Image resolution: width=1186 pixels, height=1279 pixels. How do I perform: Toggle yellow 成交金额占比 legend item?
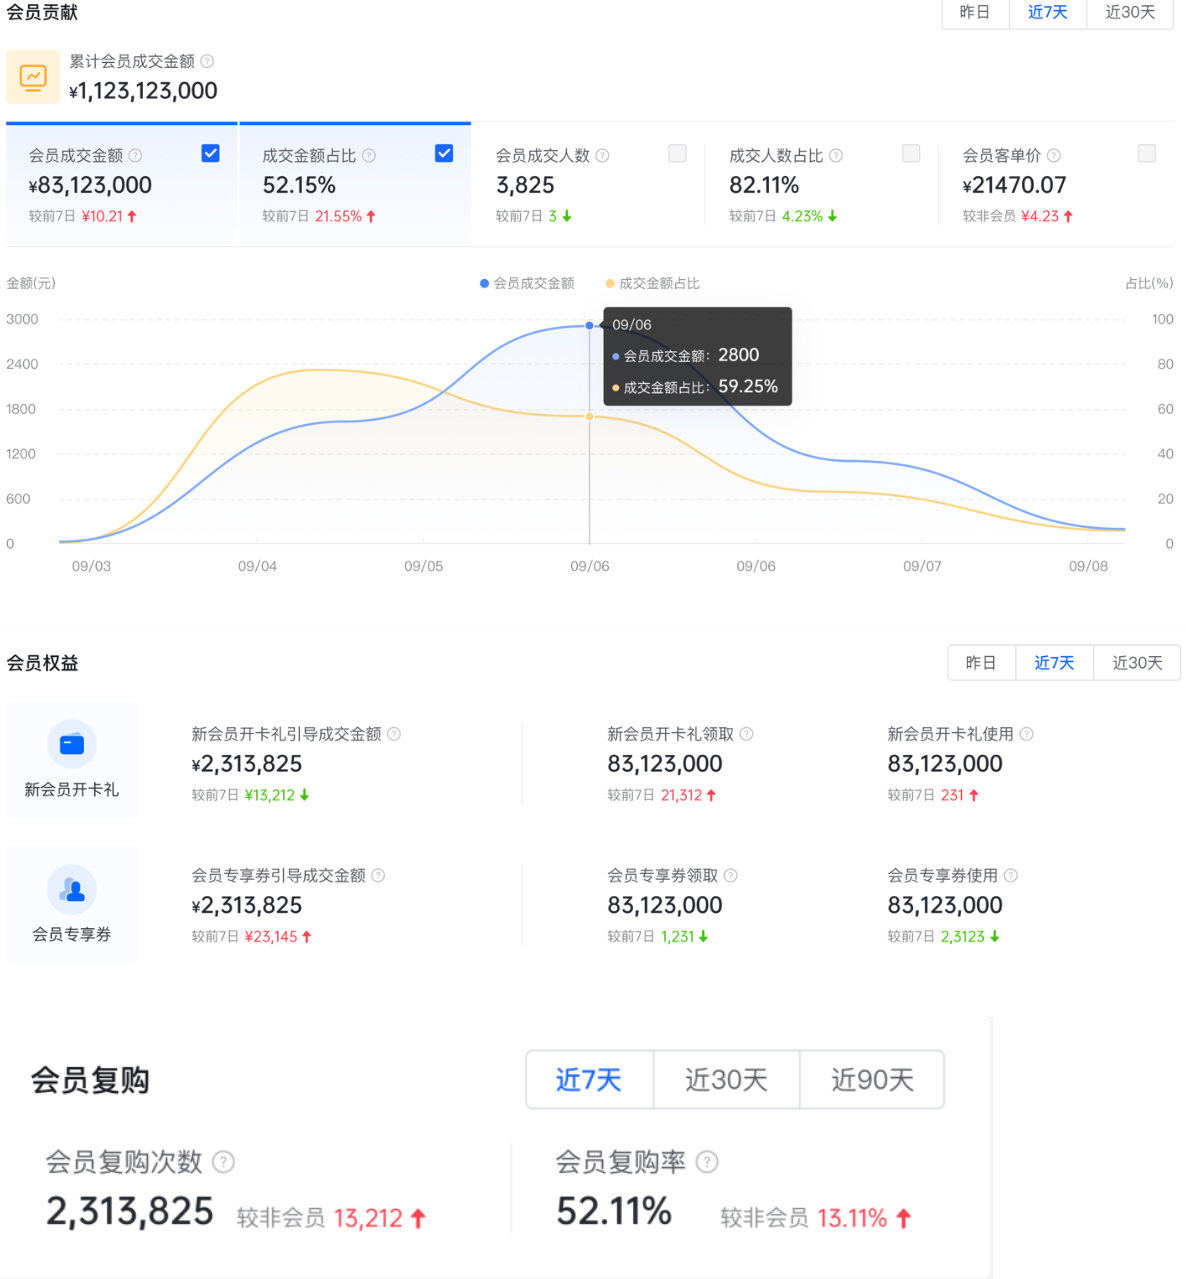(653, 284)
